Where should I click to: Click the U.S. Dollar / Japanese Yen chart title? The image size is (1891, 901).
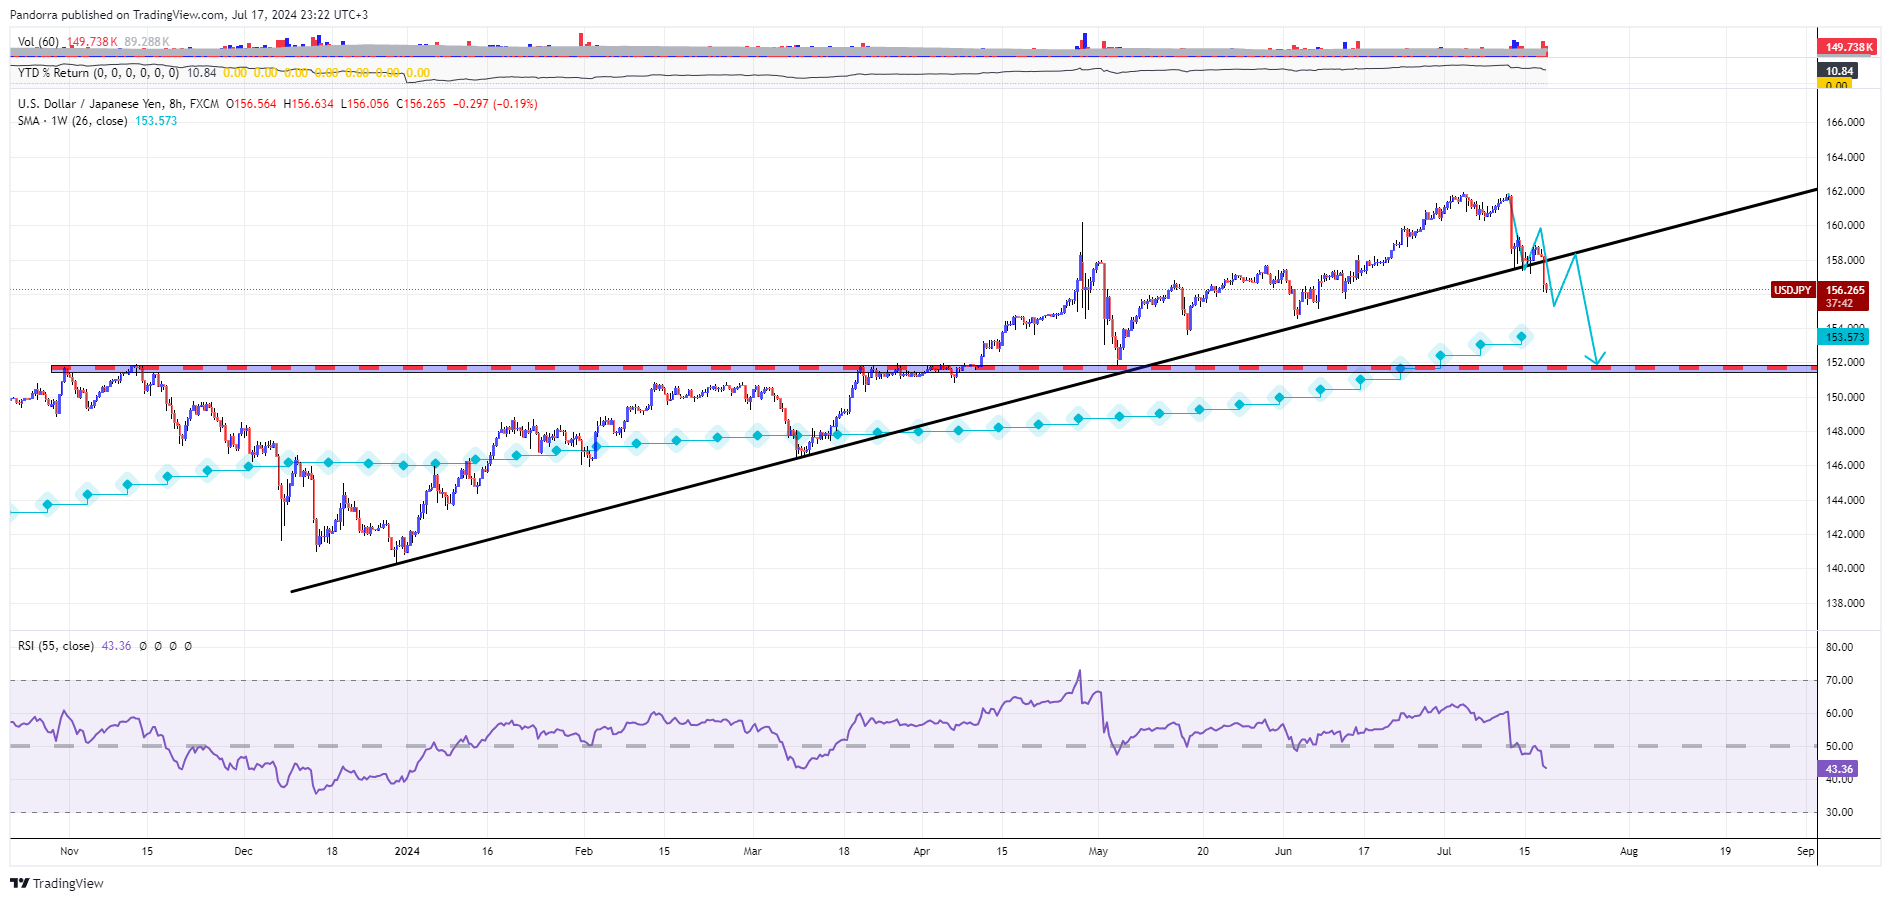click(x=118, y=104)
